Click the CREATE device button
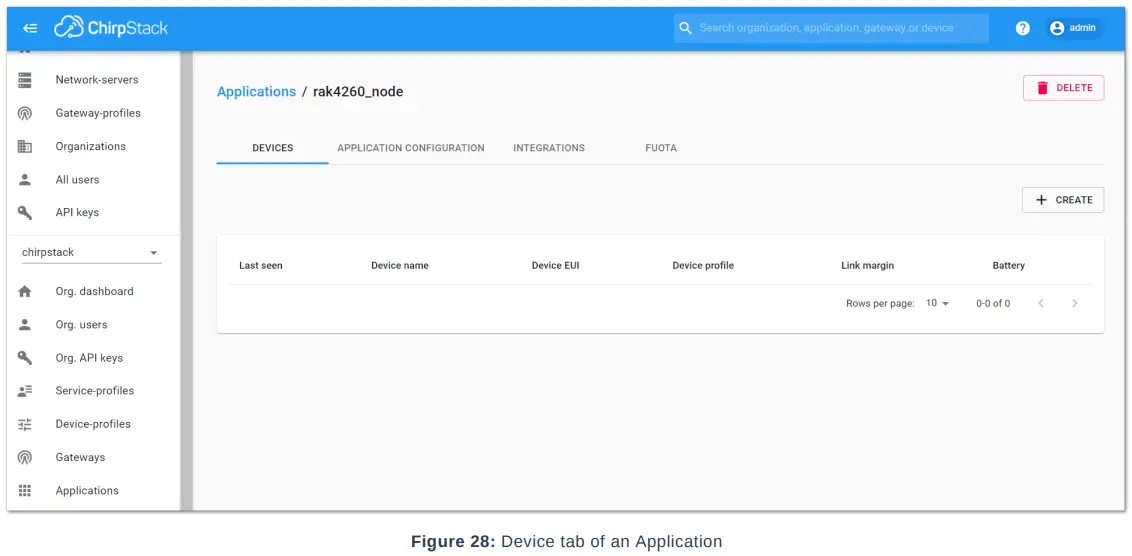Viewport: 1132px width, 556px height. point(1063,200)
